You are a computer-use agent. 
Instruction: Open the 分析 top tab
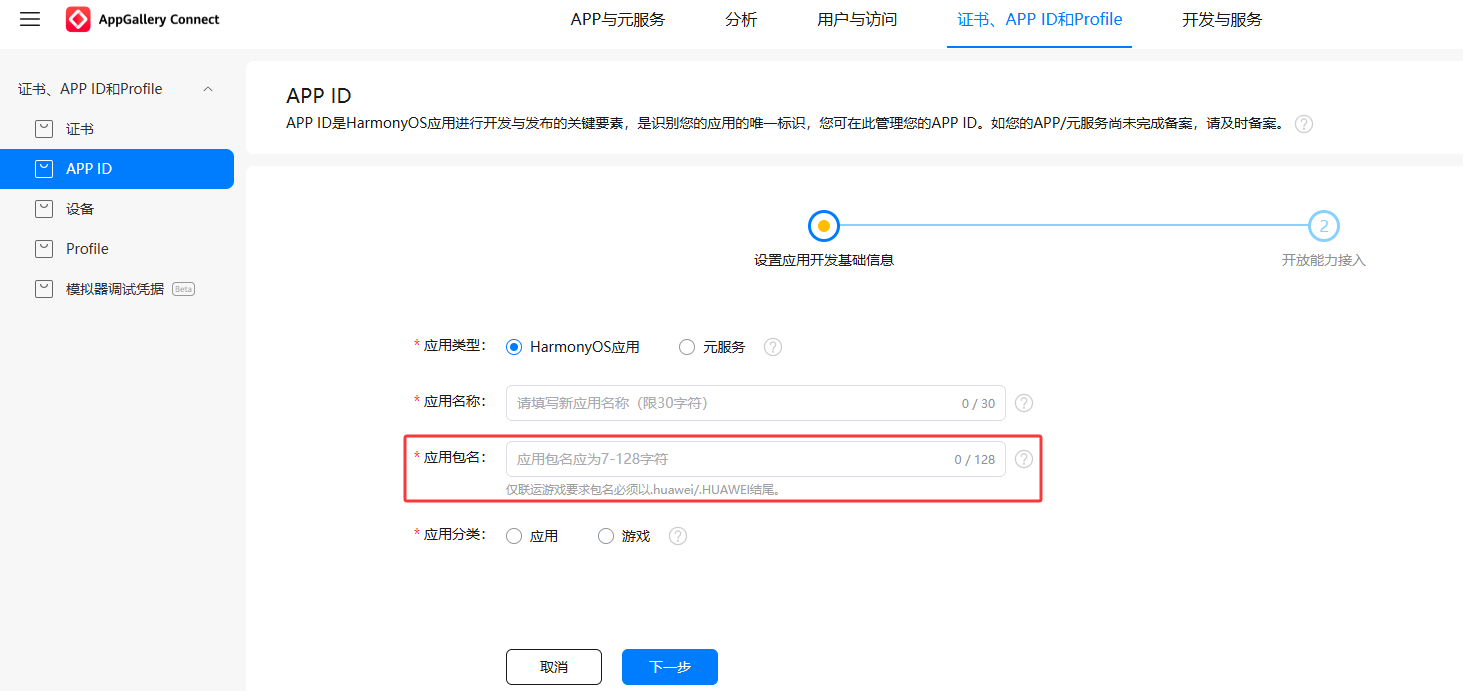click(741, 20)
